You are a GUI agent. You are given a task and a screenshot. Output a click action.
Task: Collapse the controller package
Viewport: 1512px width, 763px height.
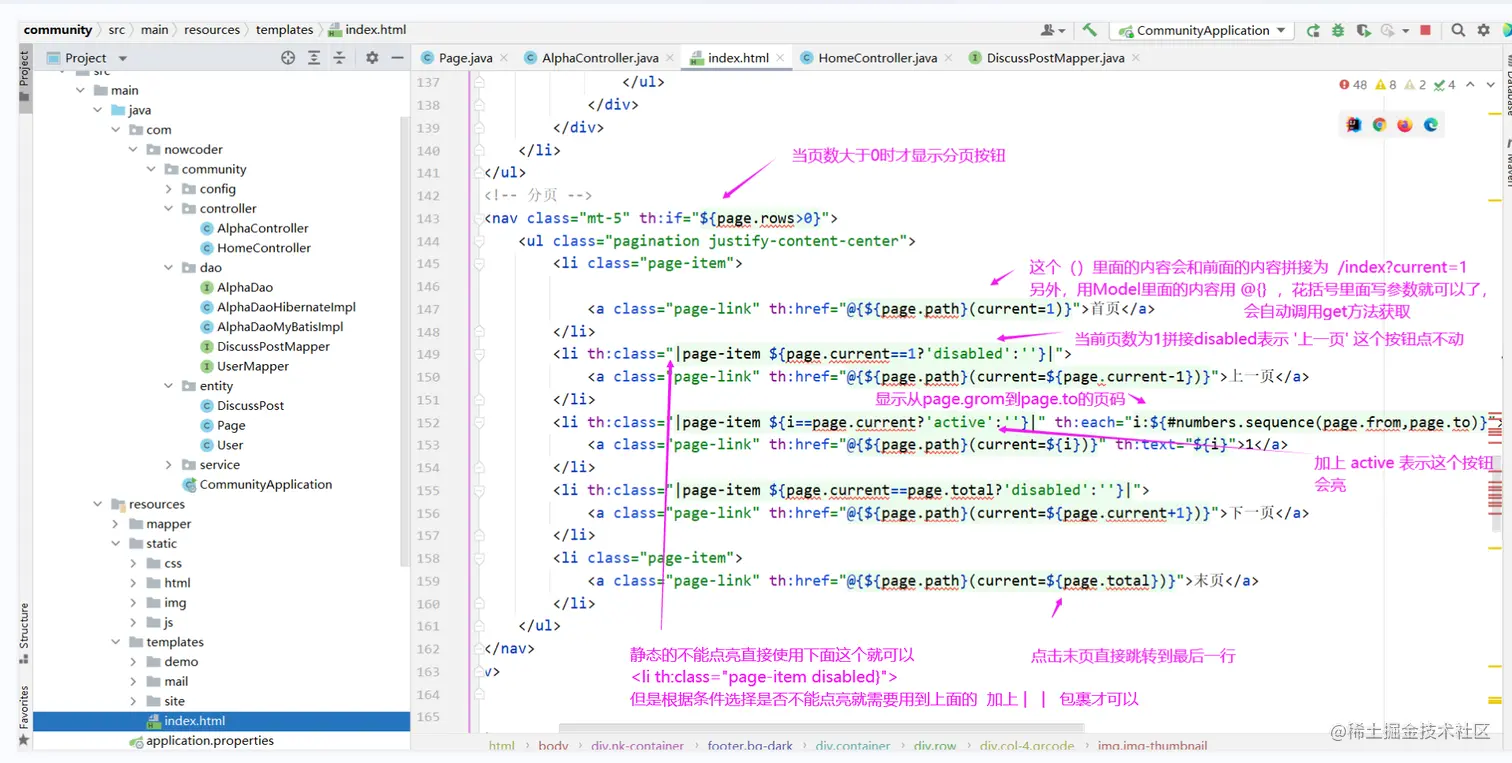[x=169, y=209]
